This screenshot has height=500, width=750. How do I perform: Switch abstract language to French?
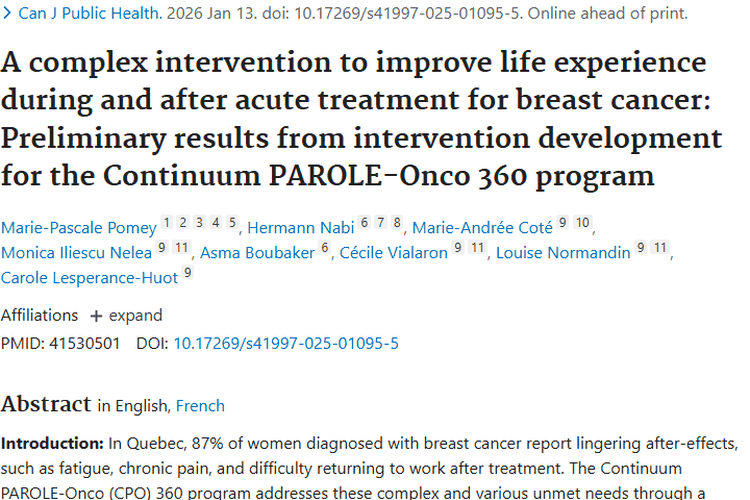coord(200,406)
